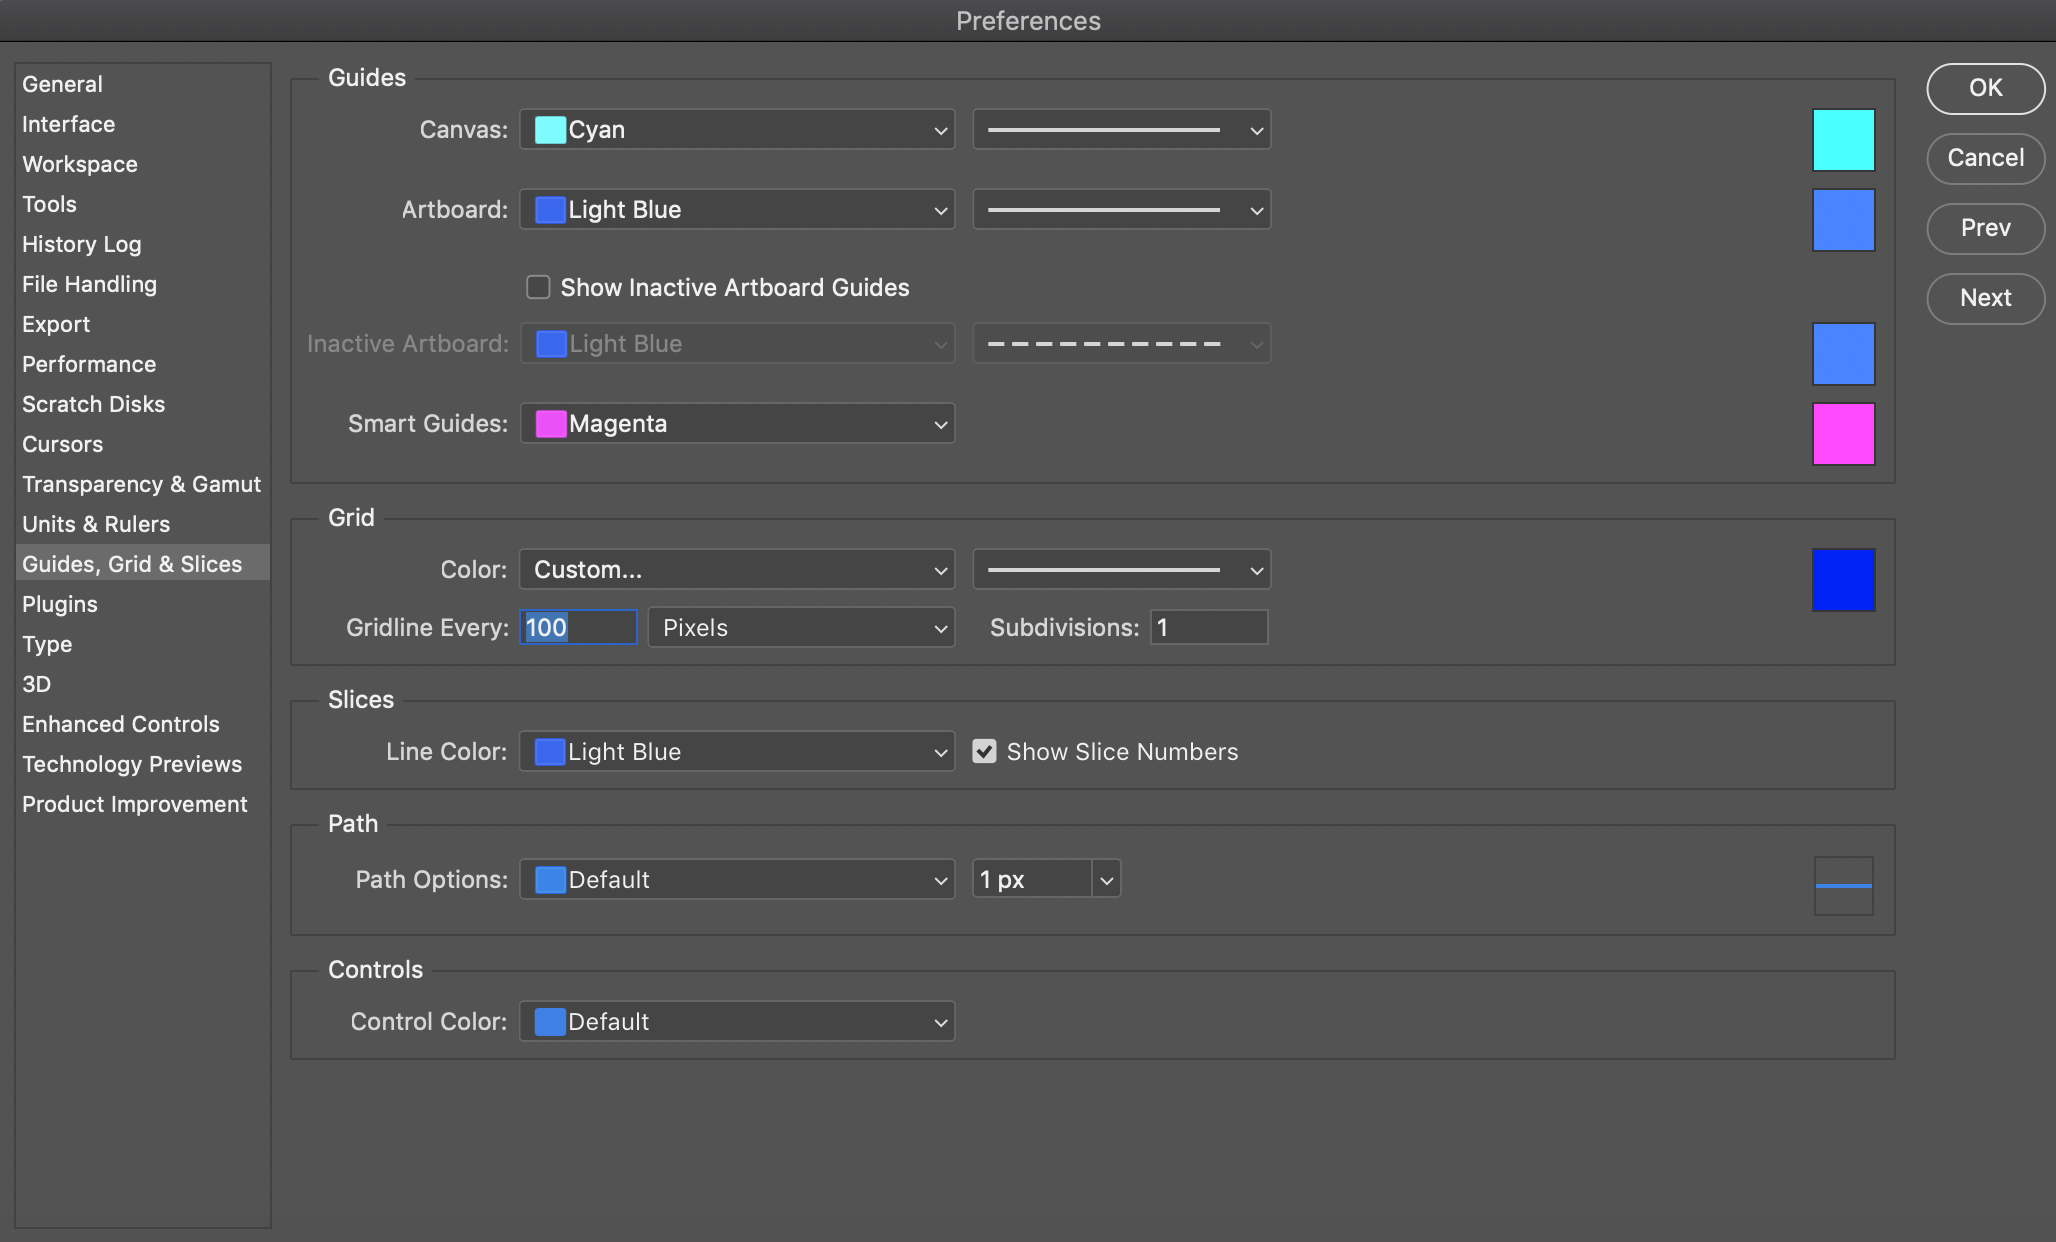Image resolution: width=2056 pixels, height=1242 pixels.
Task: Click the Subdivisions input field
Action: click(1208, 628)
